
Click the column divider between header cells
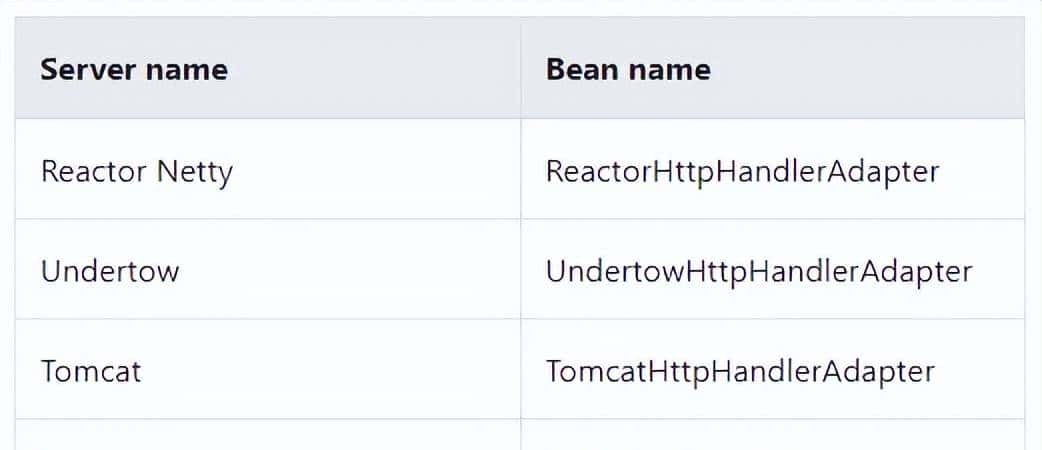click(521, 68)
